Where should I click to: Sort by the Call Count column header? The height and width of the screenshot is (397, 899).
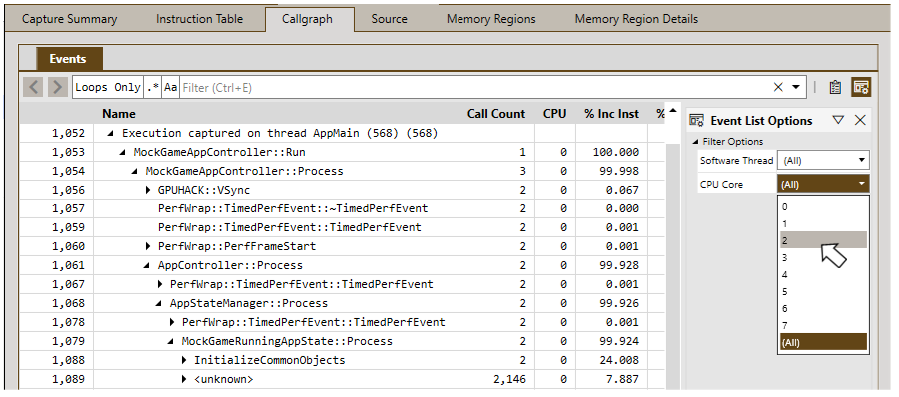pos(496,114)
